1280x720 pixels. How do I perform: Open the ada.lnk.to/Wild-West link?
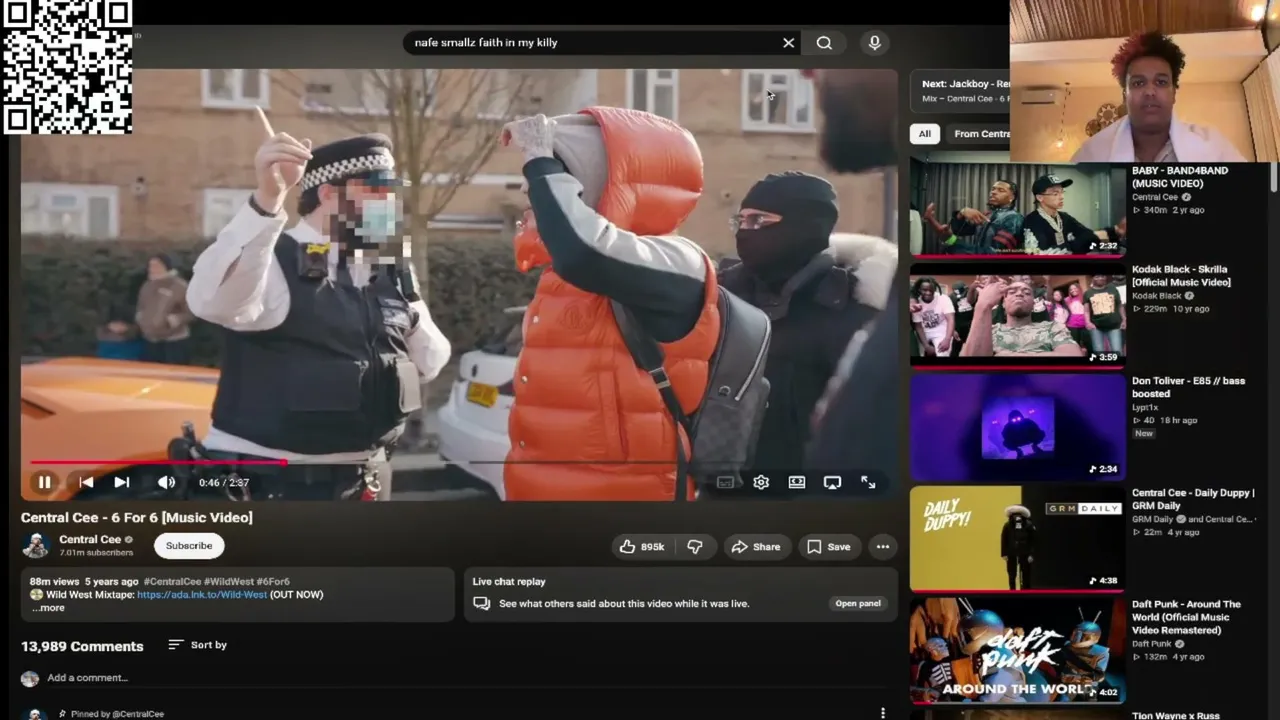202,594
